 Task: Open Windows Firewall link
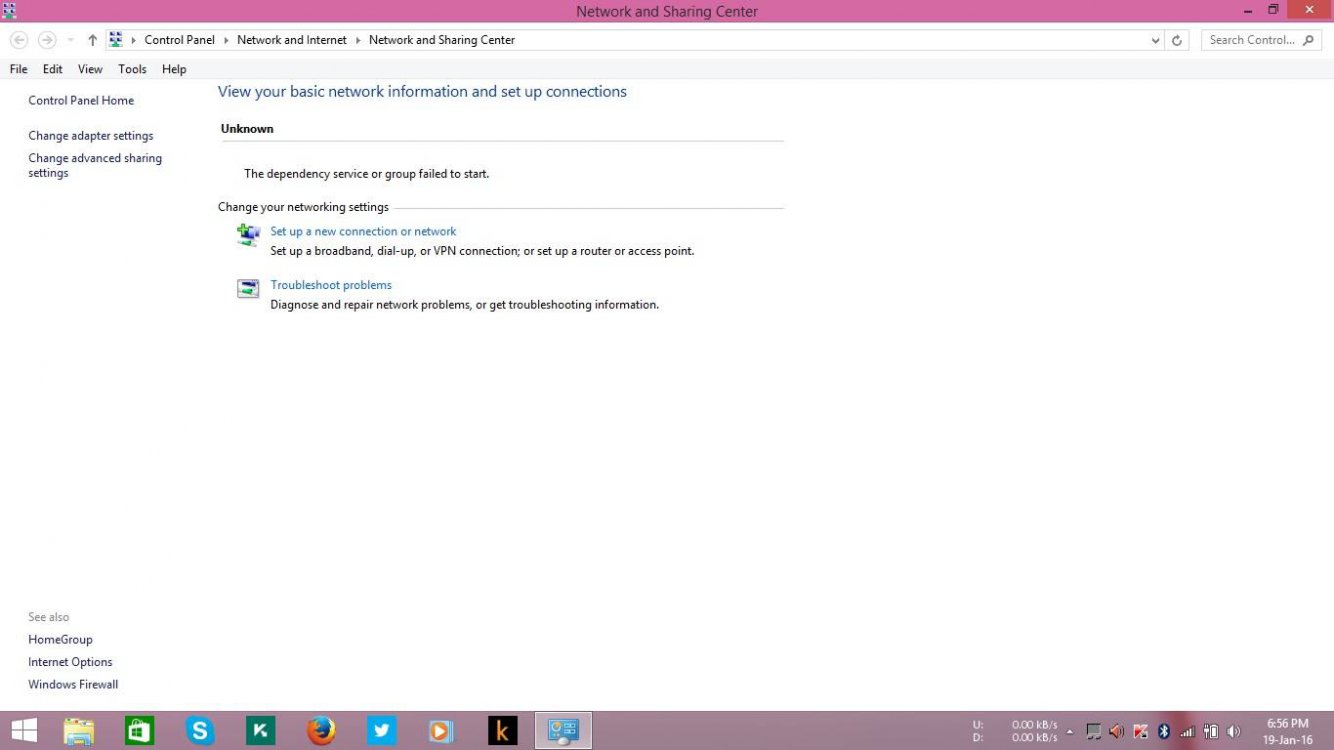(73, 685)
